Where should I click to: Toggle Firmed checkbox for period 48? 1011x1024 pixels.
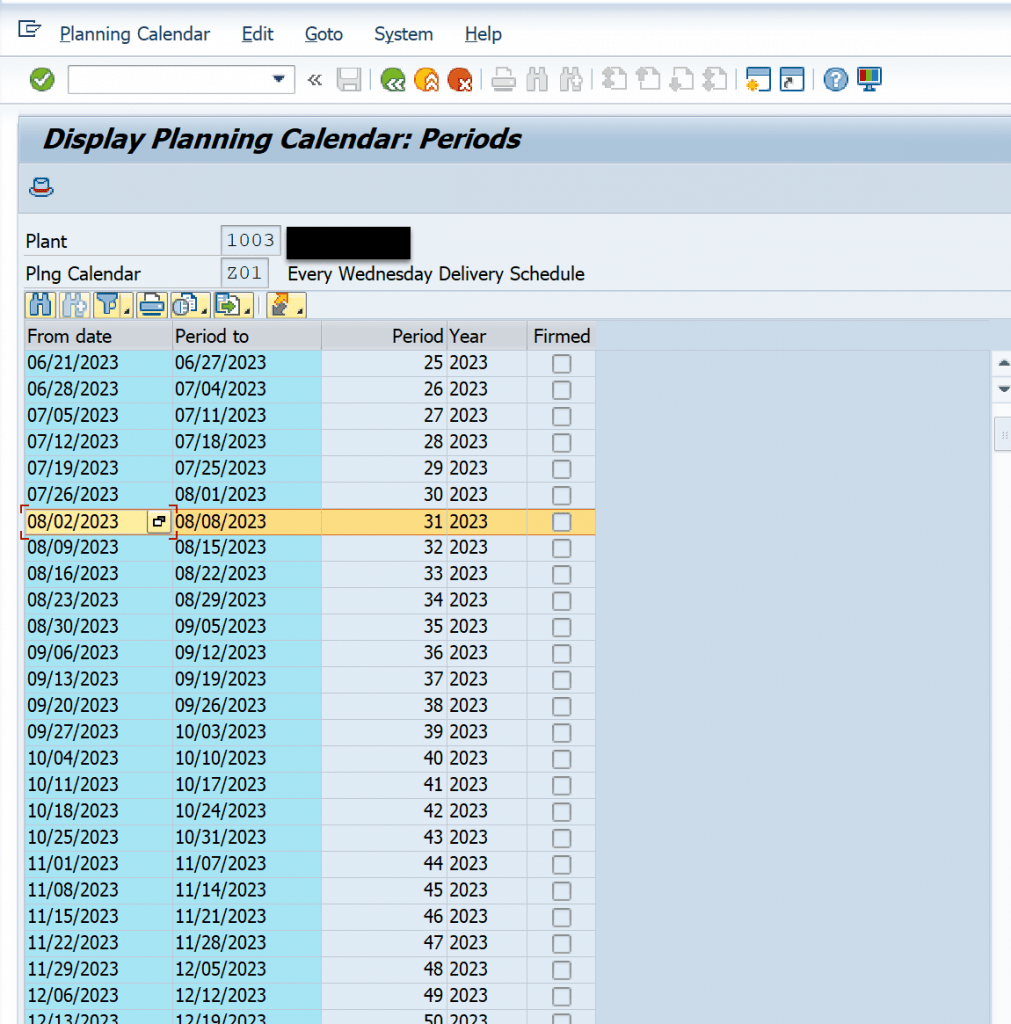(562, 970)
